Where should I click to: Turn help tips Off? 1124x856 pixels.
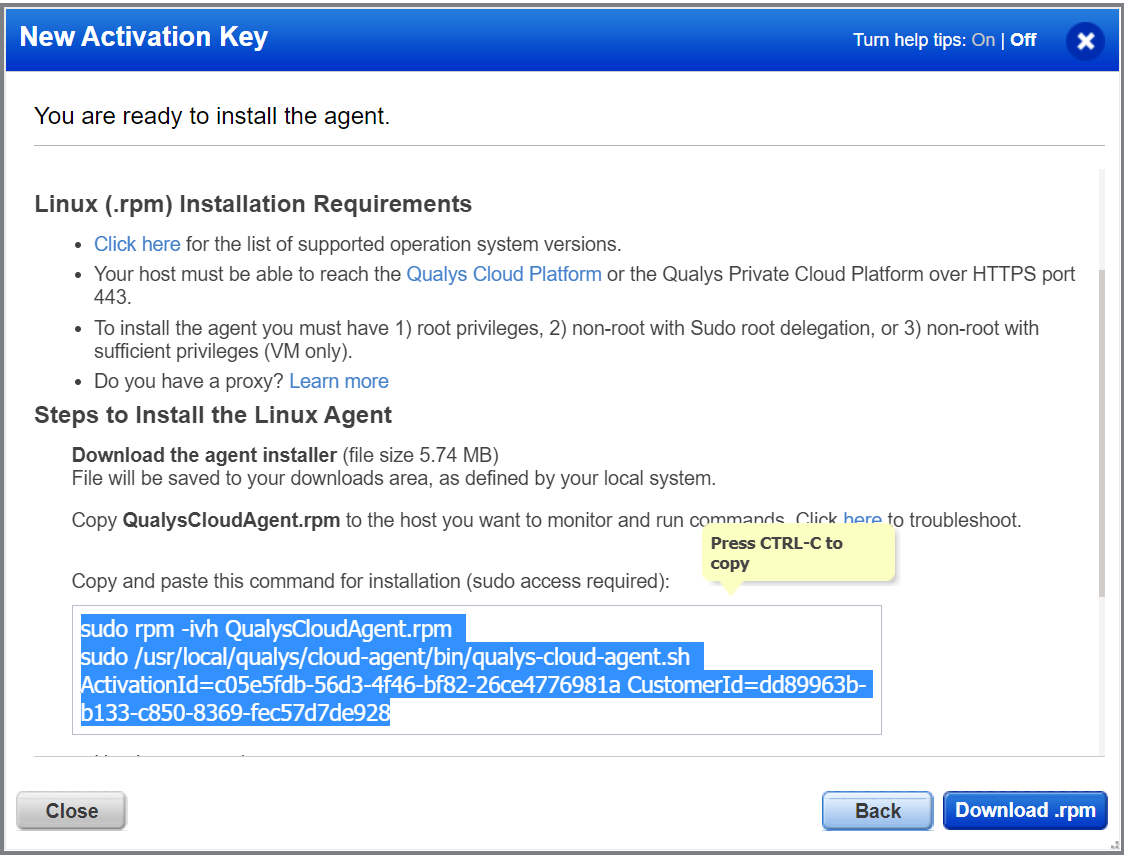point(1023,40)
